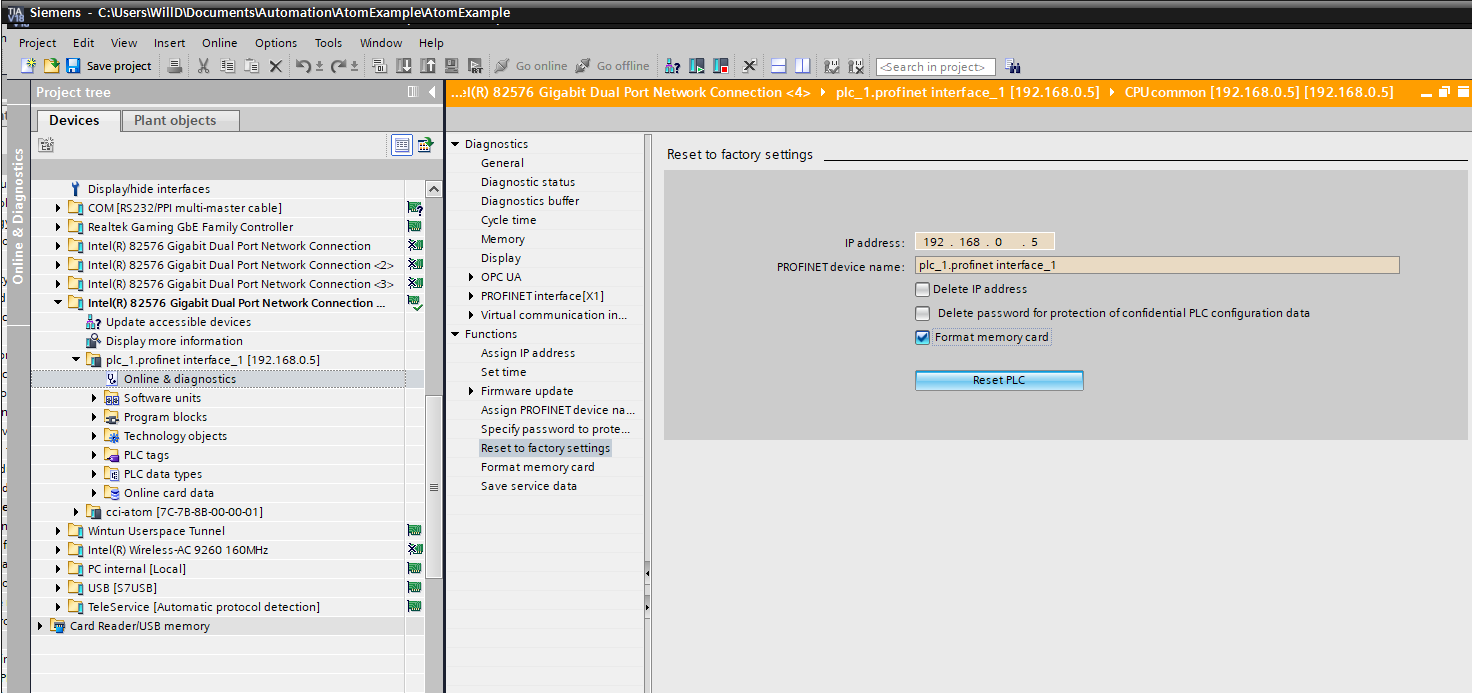Click the Accessible devices toolbar icon
The width and height of the screenshot is (1472, 693).
pos(672,66)
